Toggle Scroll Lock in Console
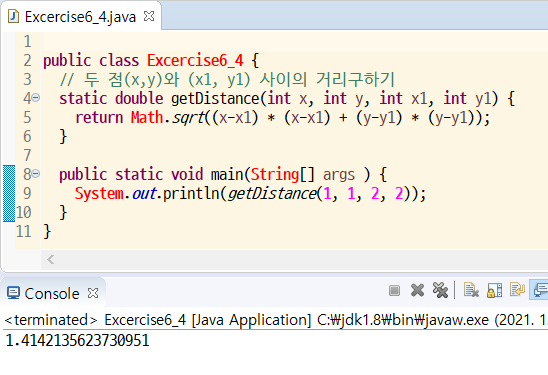This screenshot has height=375, width=548. click(x=495, y=290)
